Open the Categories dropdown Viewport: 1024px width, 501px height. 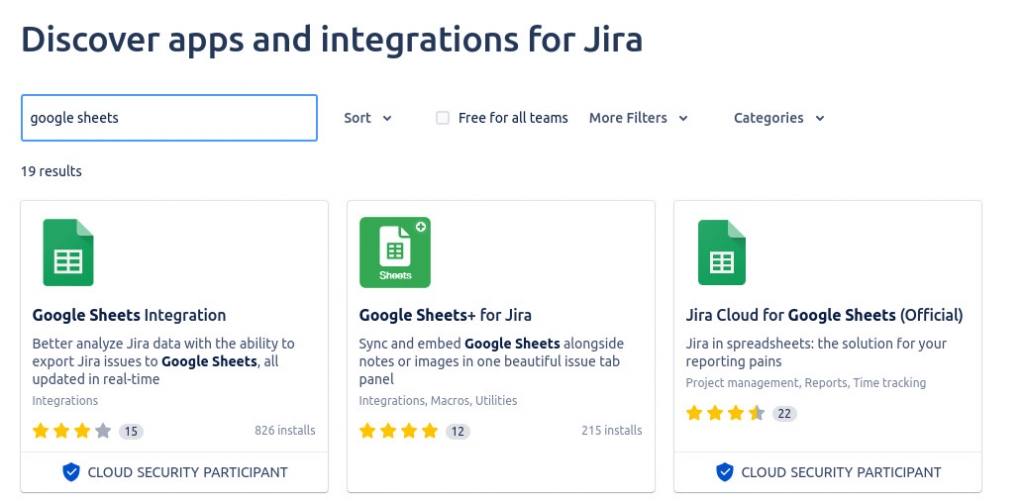pyautogui.click(x=779, y=118)
